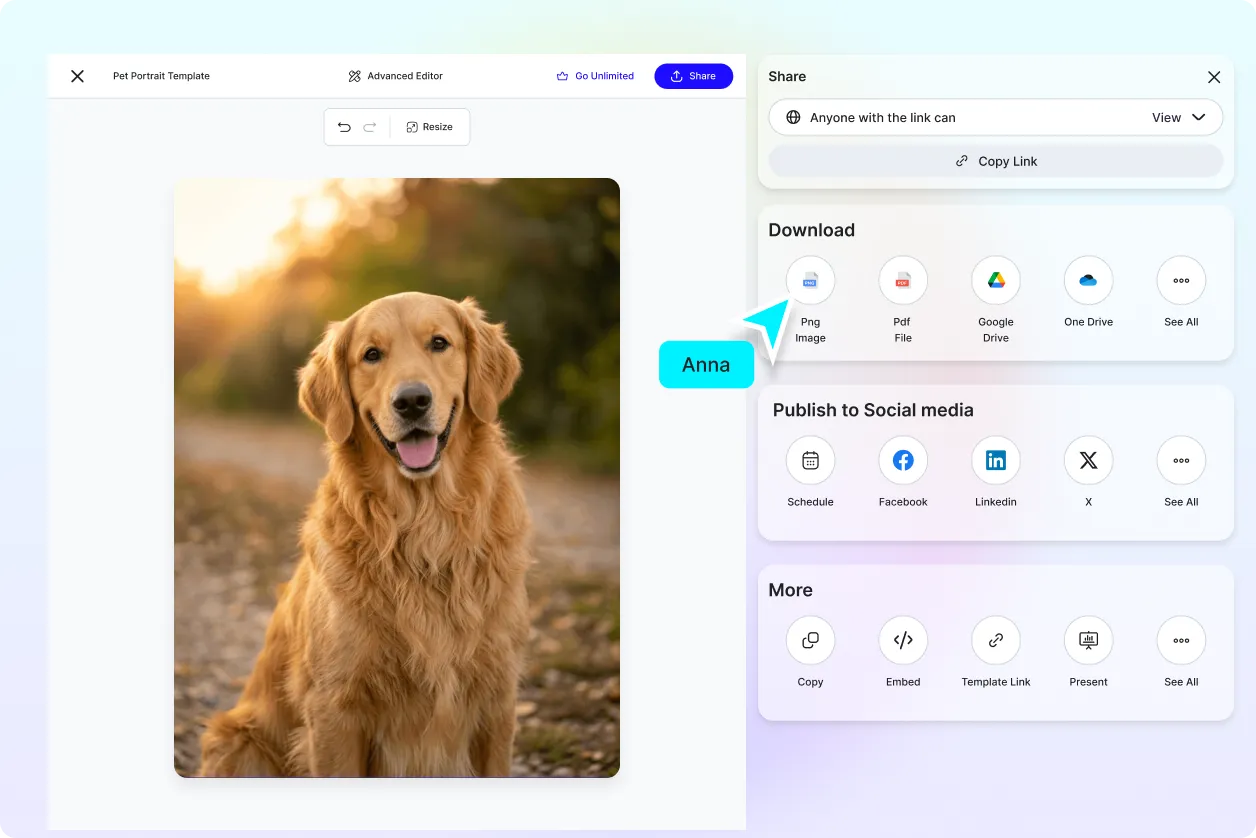Screen dimensions: 1256x838
Task: Click Go Unlimited upgrade link
Action: point(595,76)
